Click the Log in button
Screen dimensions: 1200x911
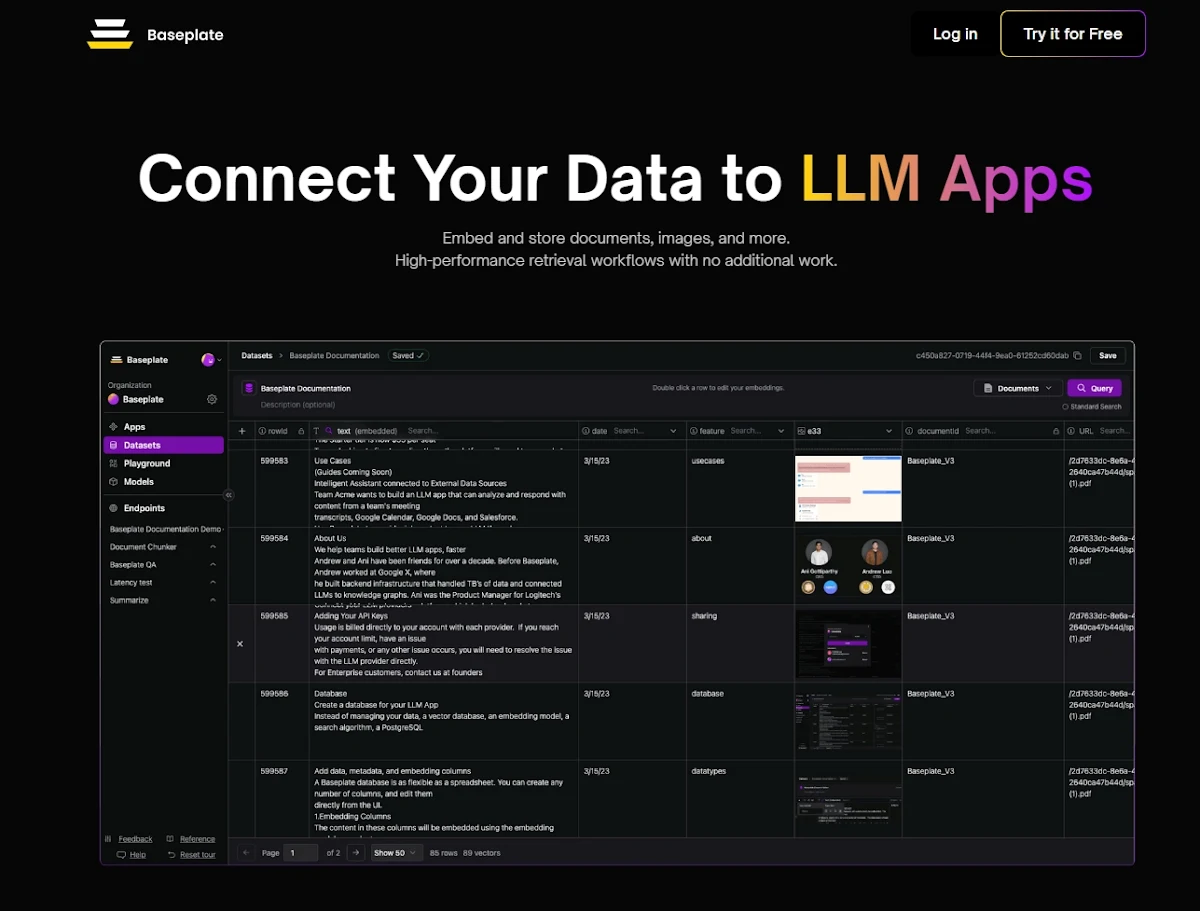[x=955, y=34]
